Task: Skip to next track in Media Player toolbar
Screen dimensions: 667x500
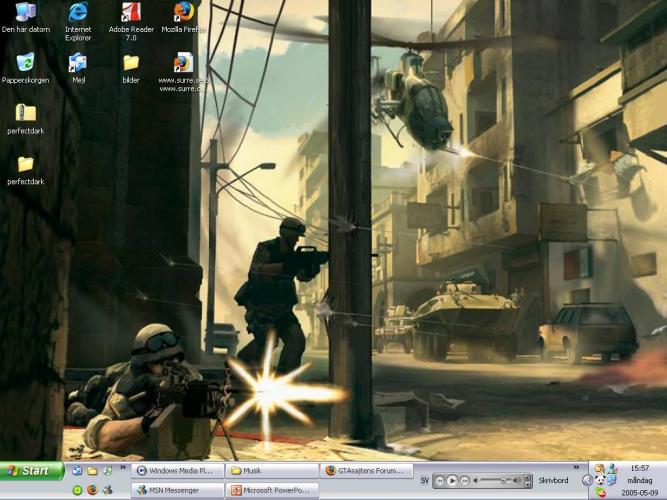Action: (465, 481)
